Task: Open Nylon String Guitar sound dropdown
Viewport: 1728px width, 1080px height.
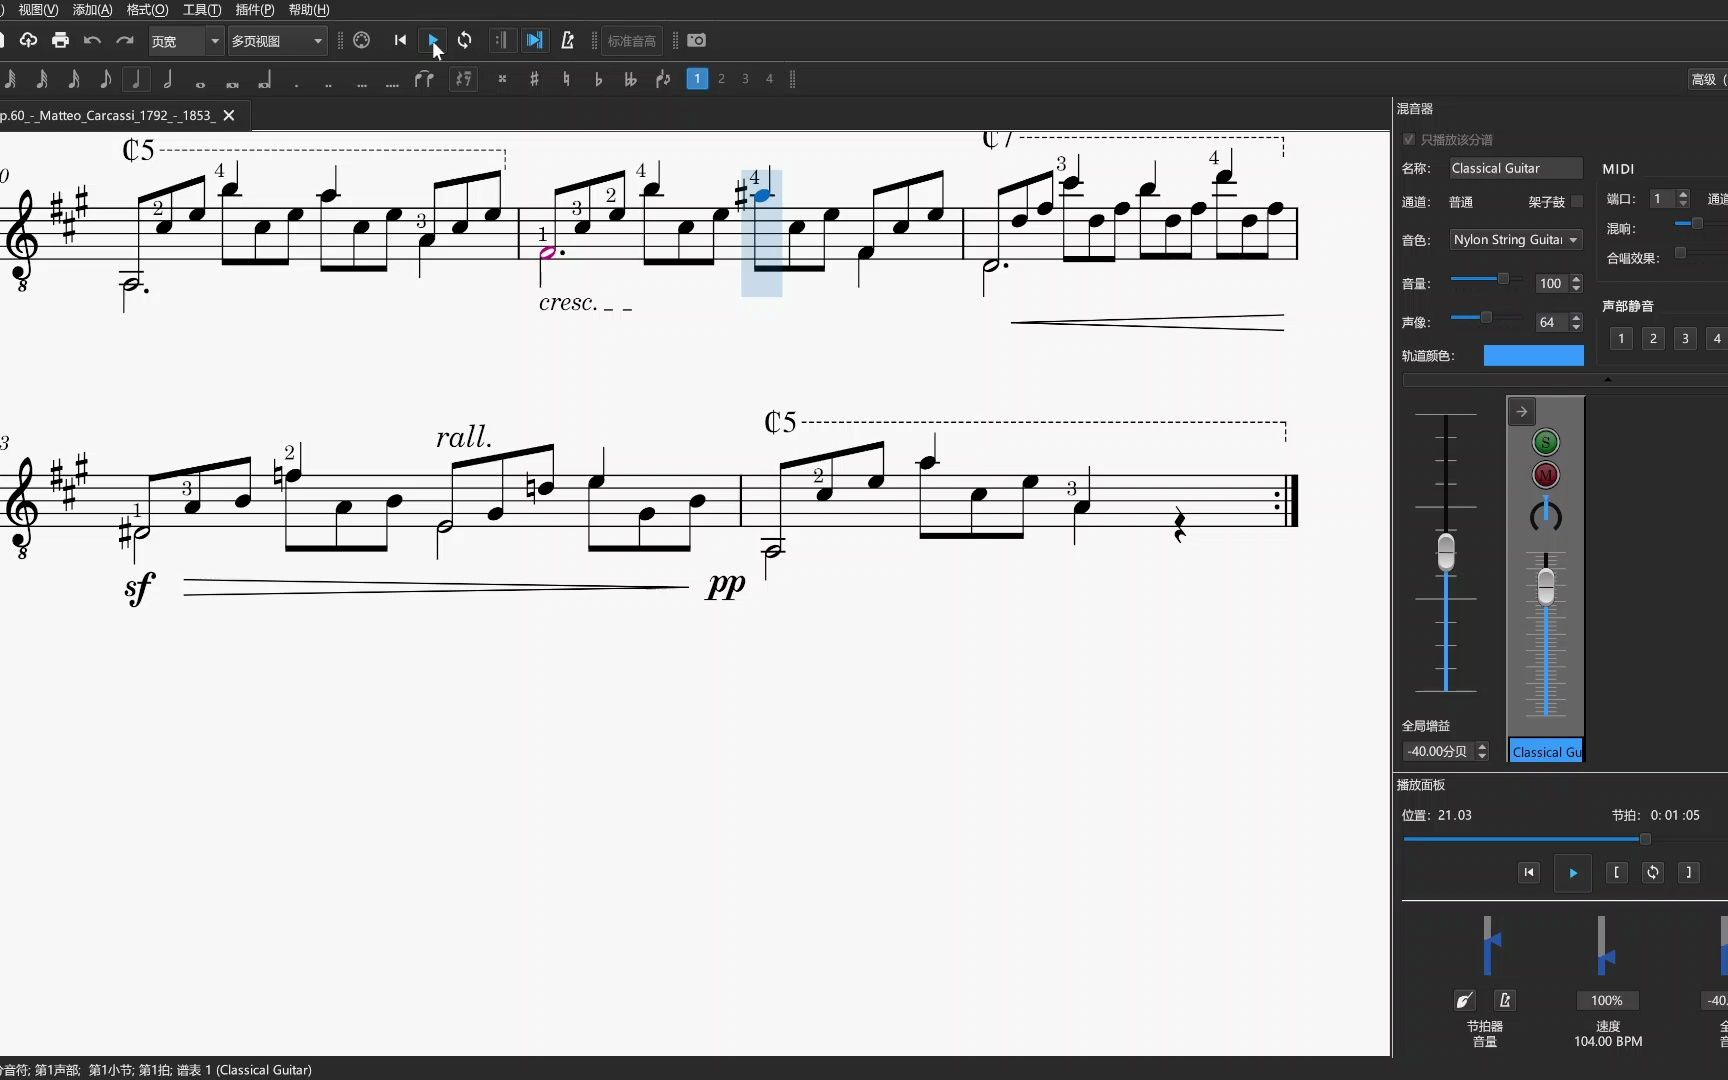Action: (x=1516, y=239)
